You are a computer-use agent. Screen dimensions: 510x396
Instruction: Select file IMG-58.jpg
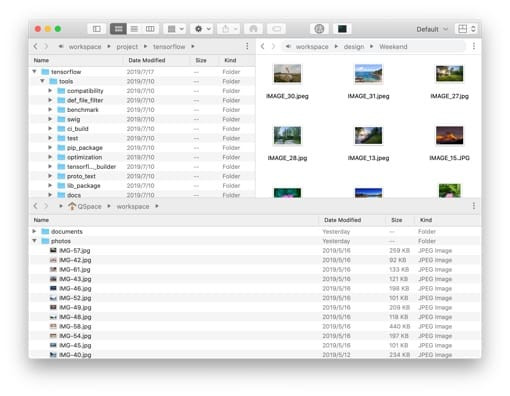coord(255,326)
